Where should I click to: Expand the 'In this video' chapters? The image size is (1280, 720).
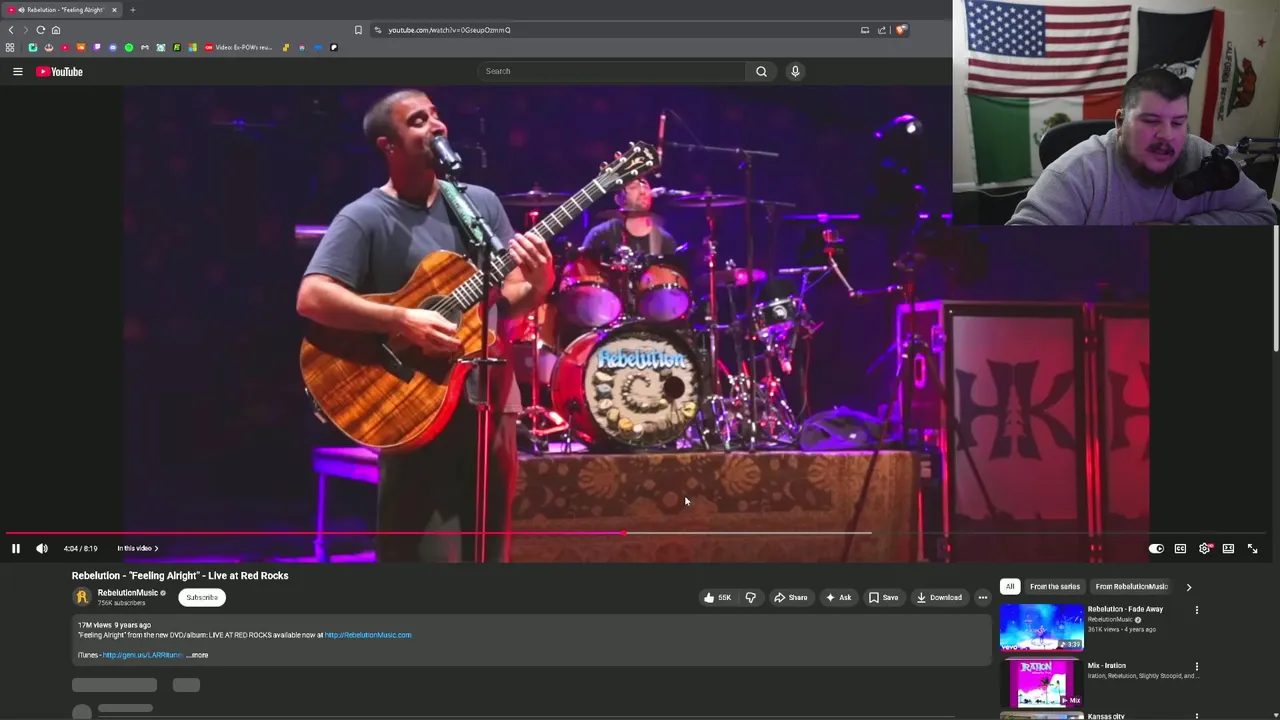pos(137,548)
